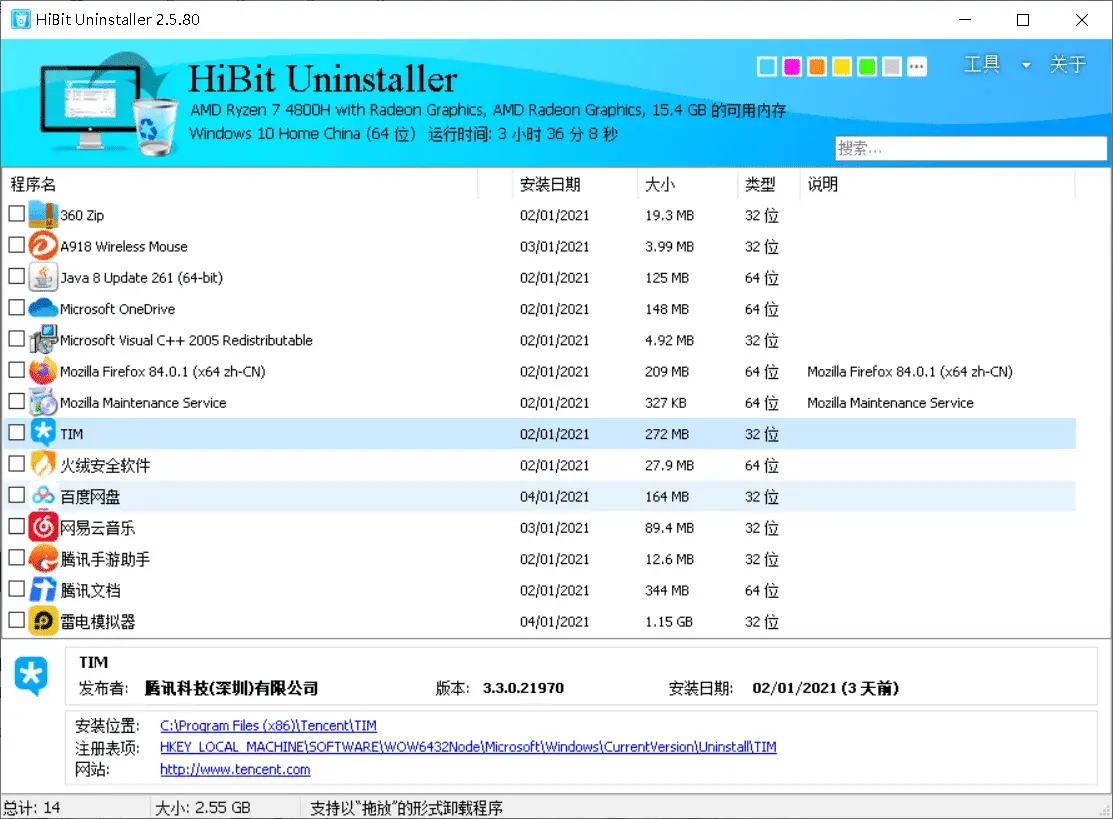The image size is (1113, 819).
Task: Click the Mozilla Firefox icon in list
Action: point(43,370)
